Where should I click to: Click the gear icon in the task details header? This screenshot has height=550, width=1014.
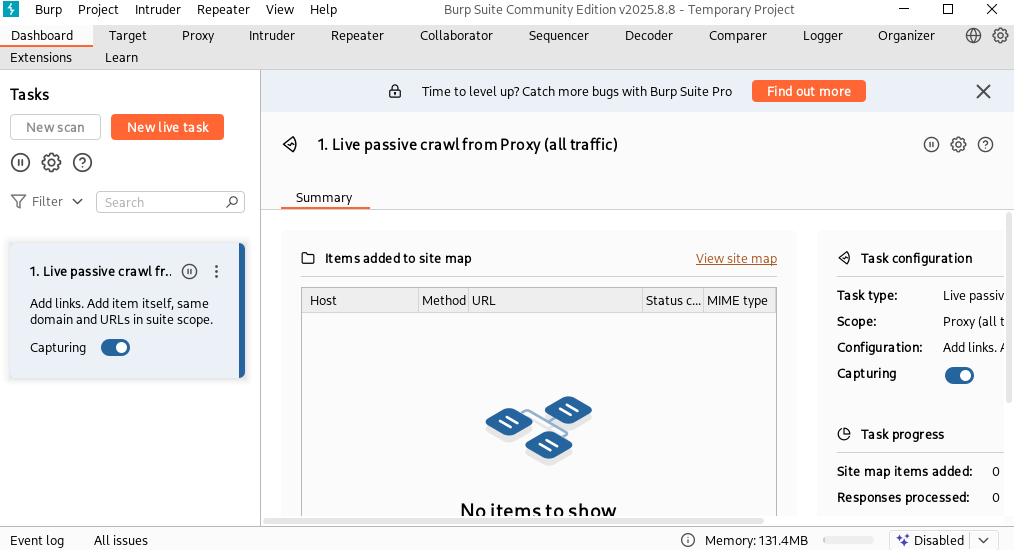coord(958,145)
